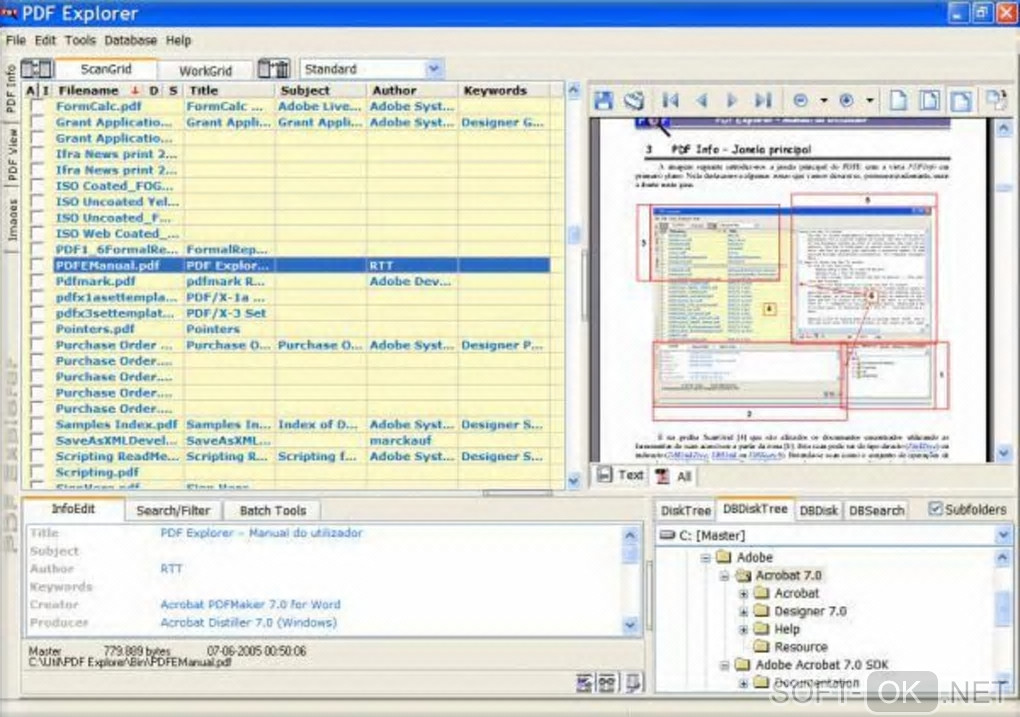Select the Images side tab

[12, 220]
